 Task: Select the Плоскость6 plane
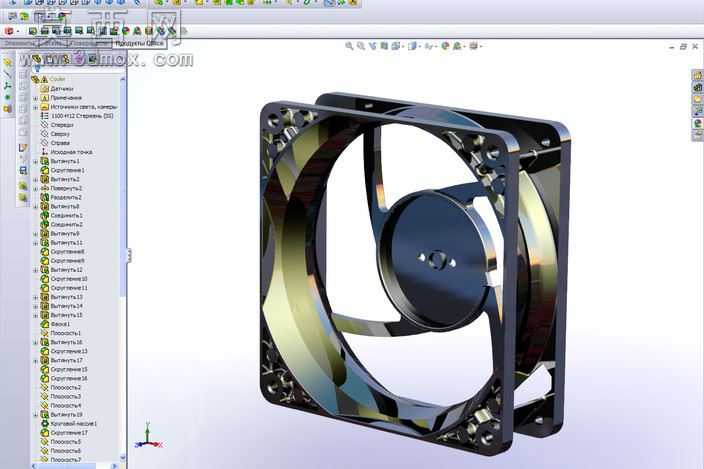pyautogui.click(x=61, y=451)
